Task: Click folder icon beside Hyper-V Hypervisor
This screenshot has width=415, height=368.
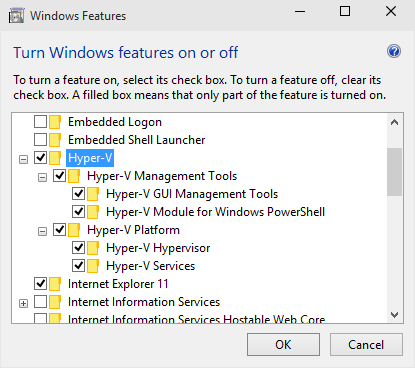Action: [93, 248]
